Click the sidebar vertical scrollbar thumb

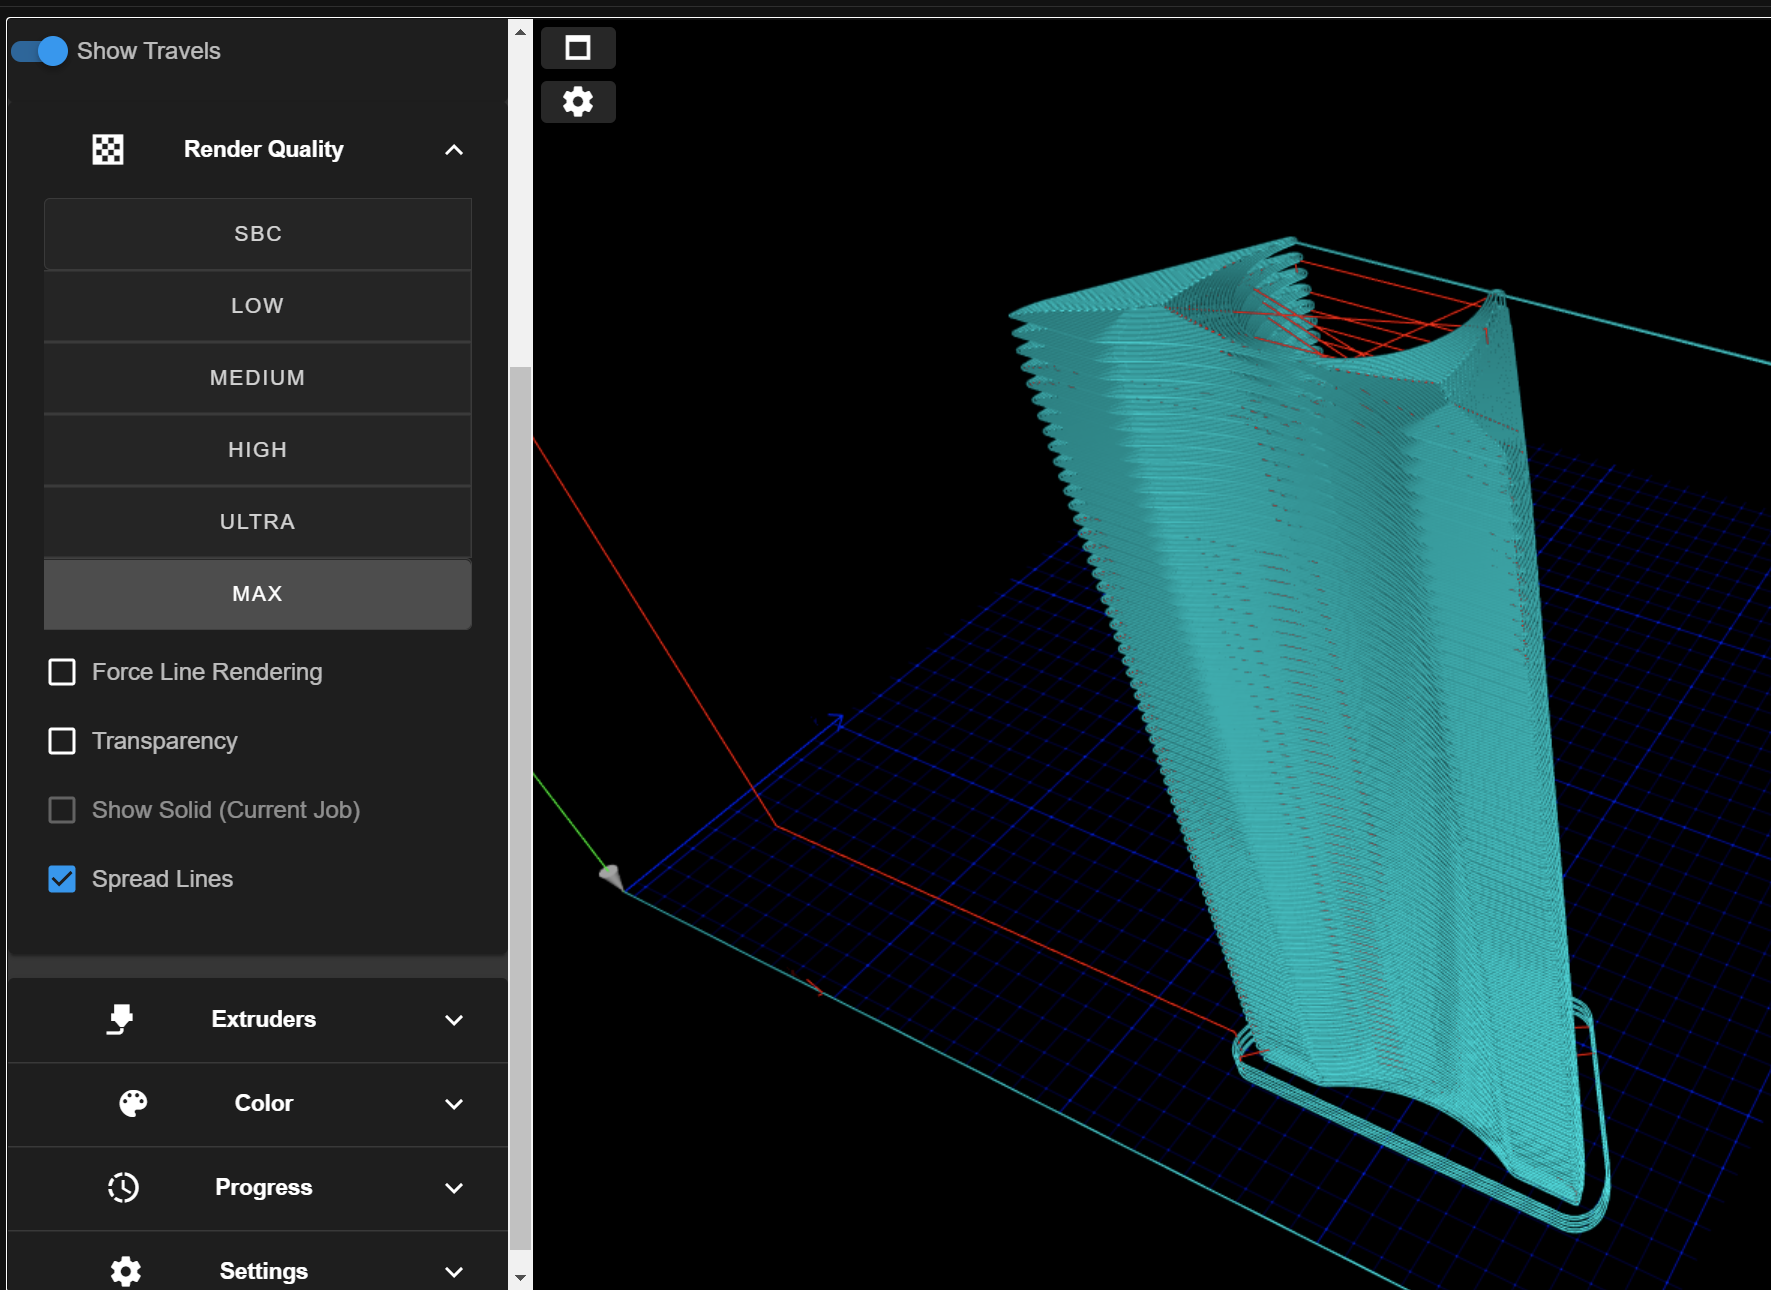point(520,808)
